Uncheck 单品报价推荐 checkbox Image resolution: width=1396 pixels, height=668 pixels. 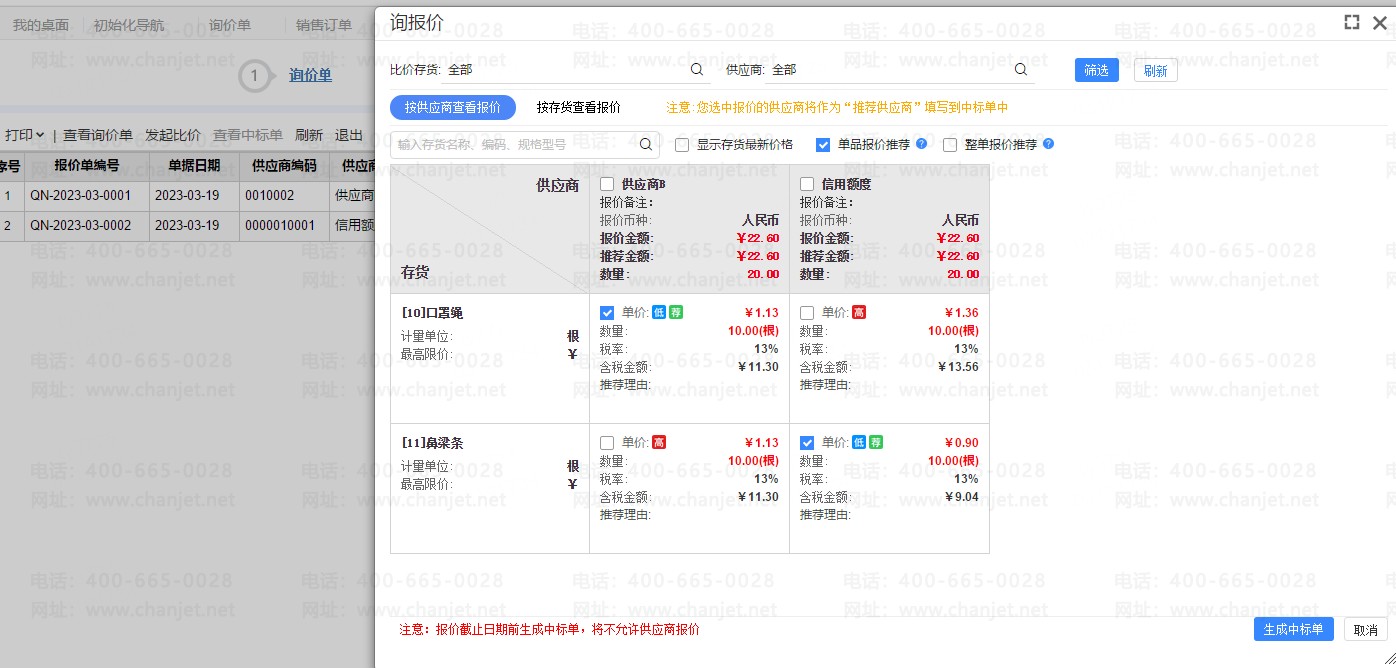click(x=823, y=145)
